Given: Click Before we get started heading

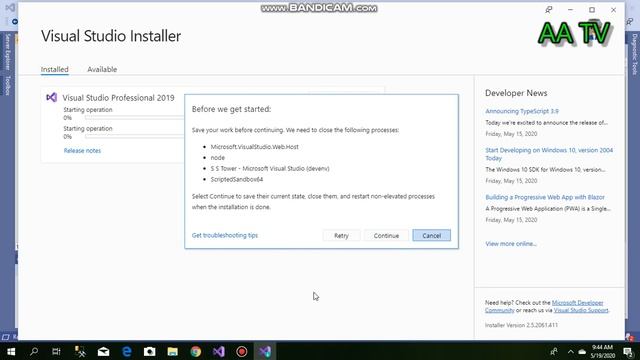Looking at the screenshot, I should point(231,109).
